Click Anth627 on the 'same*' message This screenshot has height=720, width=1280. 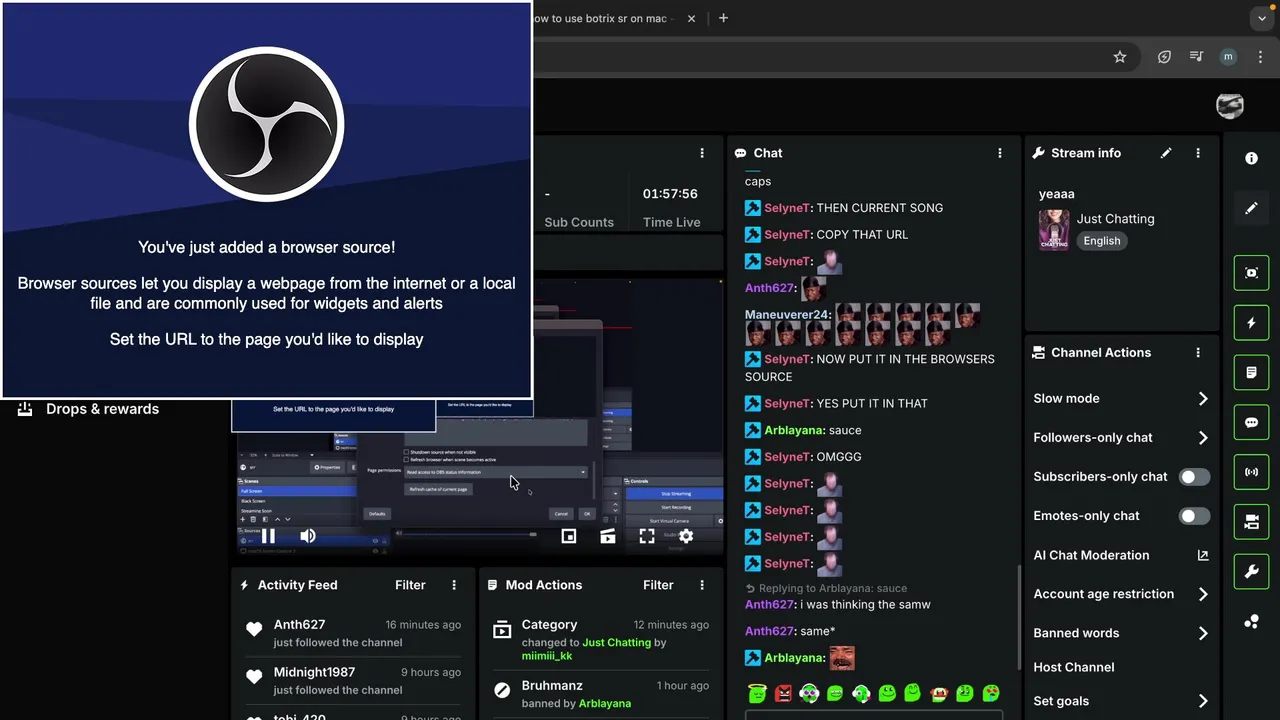[769, 631]
